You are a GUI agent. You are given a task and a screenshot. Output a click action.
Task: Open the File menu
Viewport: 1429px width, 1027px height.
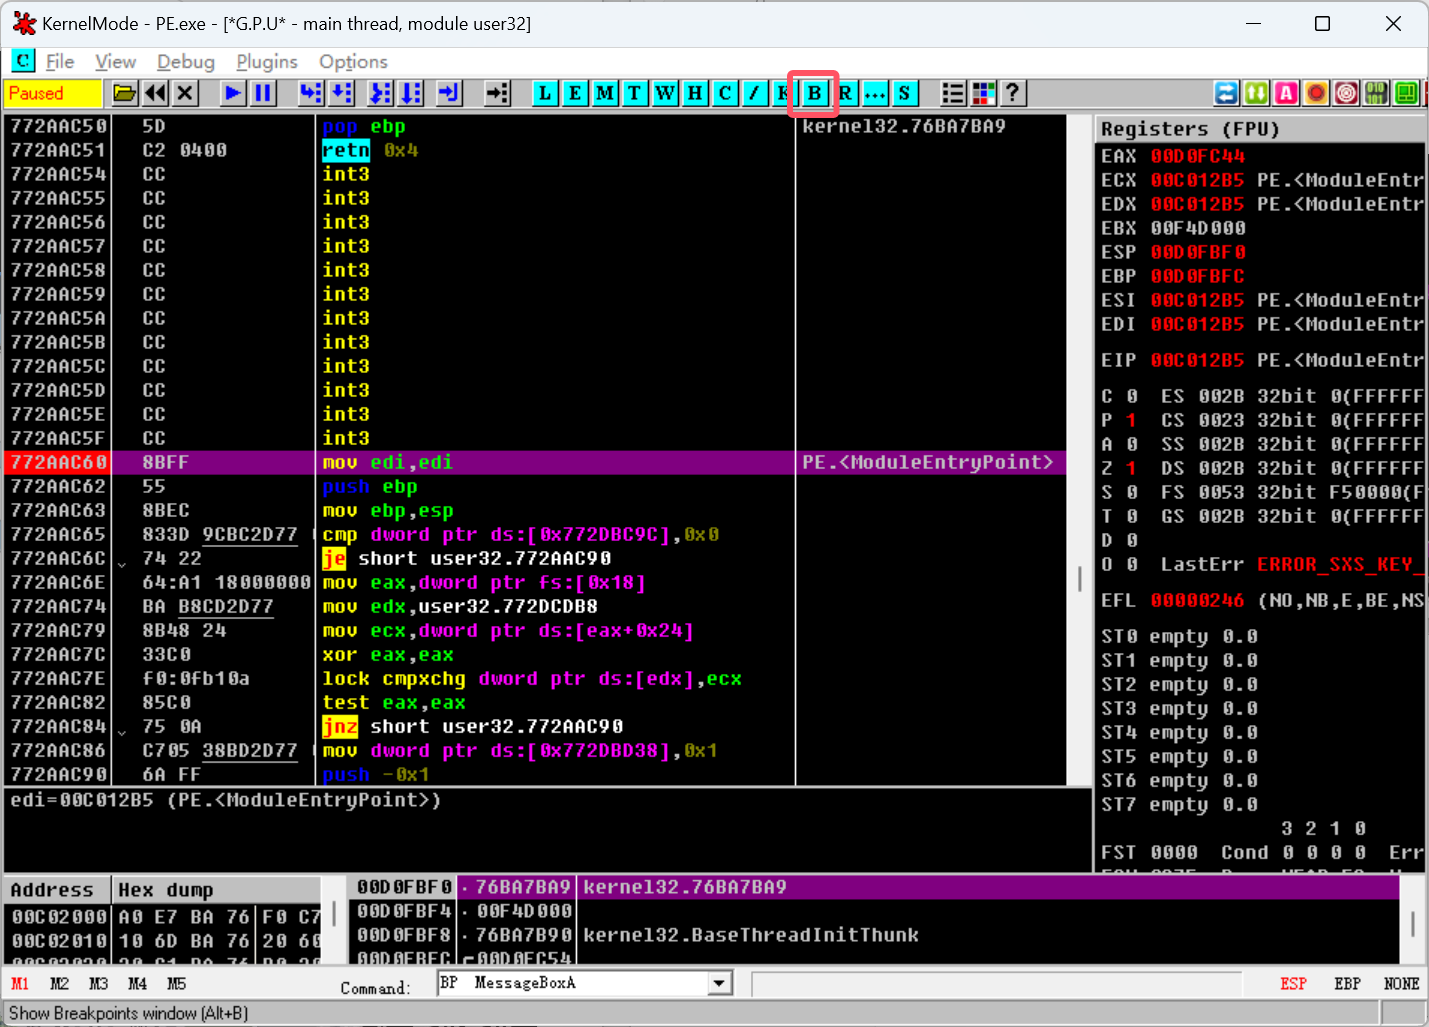60,61
